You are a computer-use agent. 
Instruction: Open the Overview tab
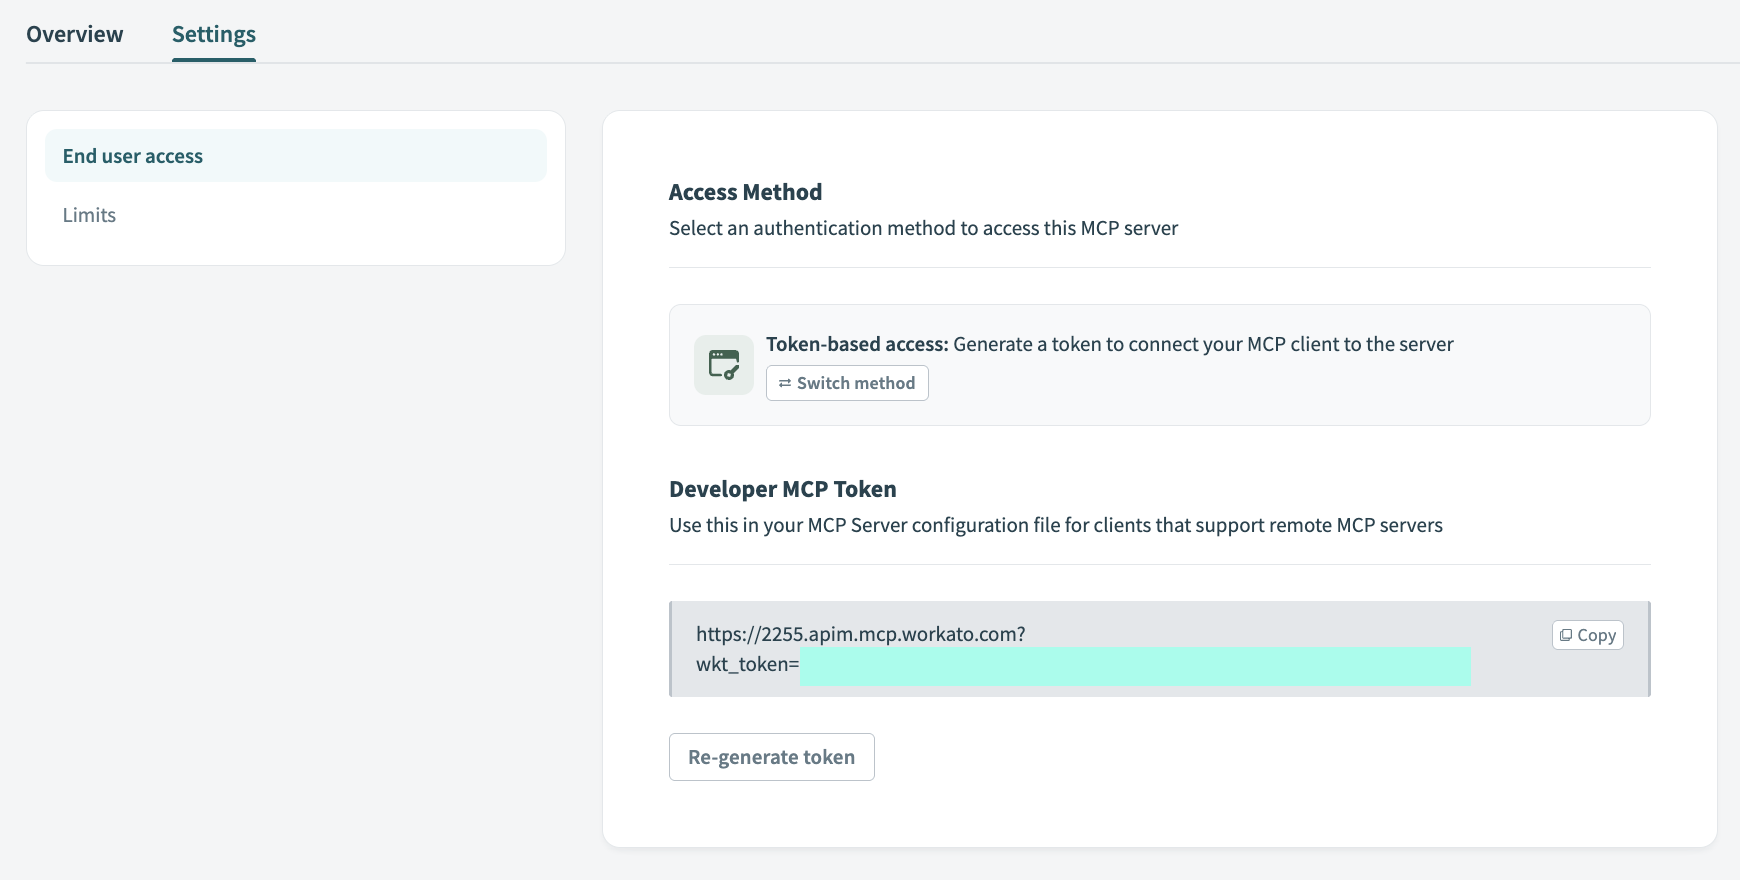point(75,34)
